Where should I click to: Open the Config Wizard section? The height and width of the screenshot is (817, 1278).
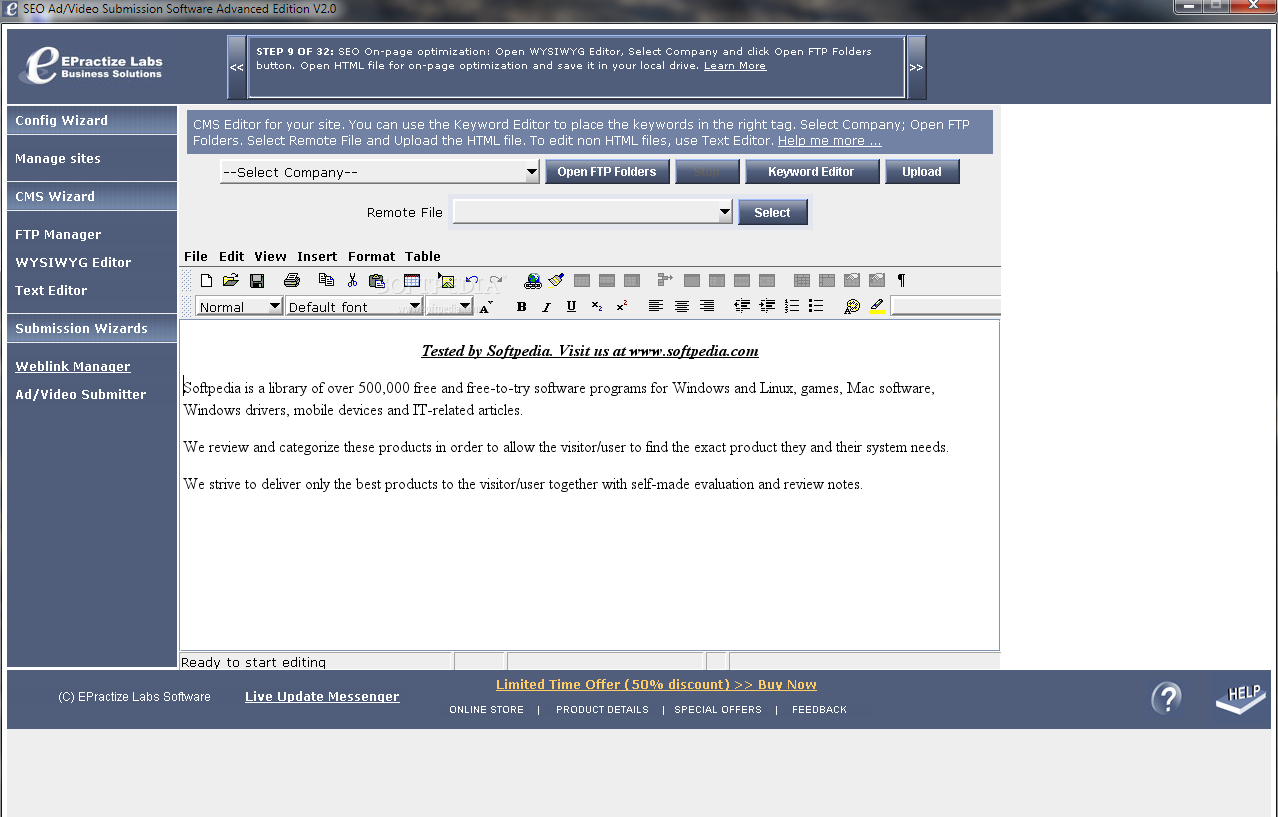click(92, 120)
